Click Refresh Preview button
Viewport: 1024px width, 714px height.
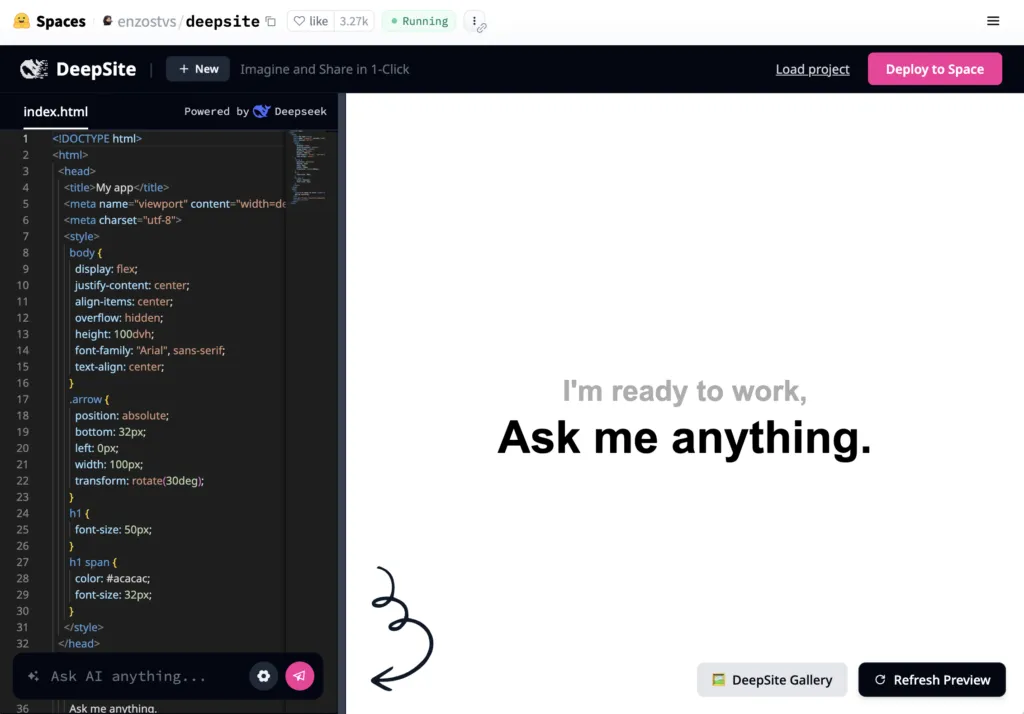[x=932, y=680]
